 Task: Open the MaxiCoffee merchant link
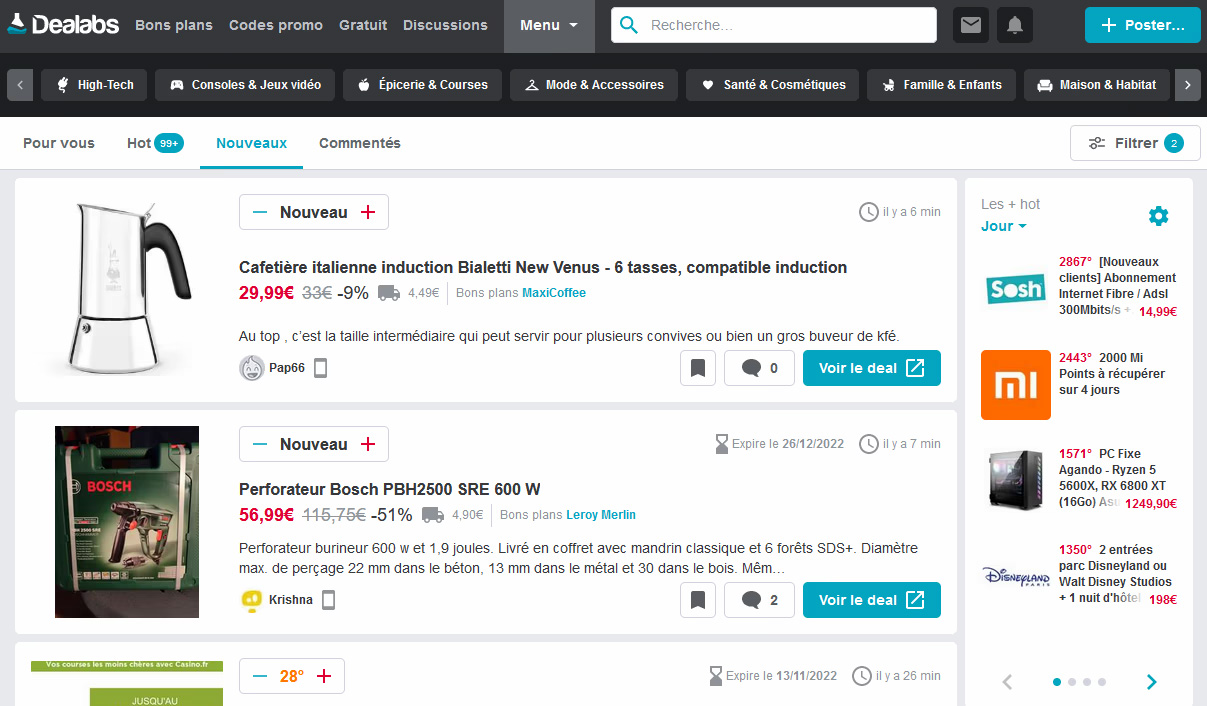coord(554,293)
